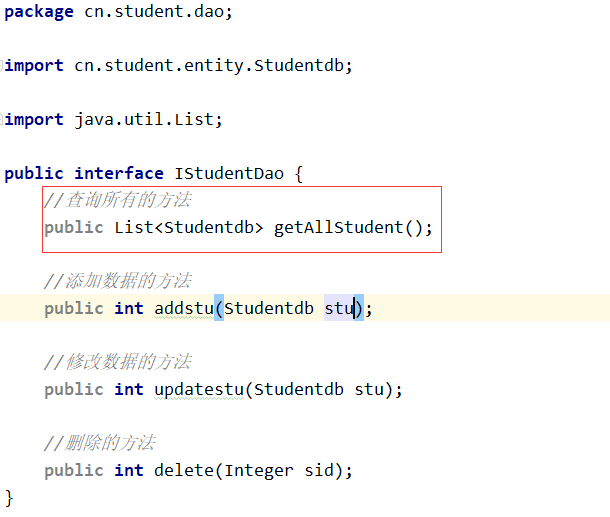Click the comment '//删除的方法'
Viewport: 610px width, 517px height.
tap(100, 443)
